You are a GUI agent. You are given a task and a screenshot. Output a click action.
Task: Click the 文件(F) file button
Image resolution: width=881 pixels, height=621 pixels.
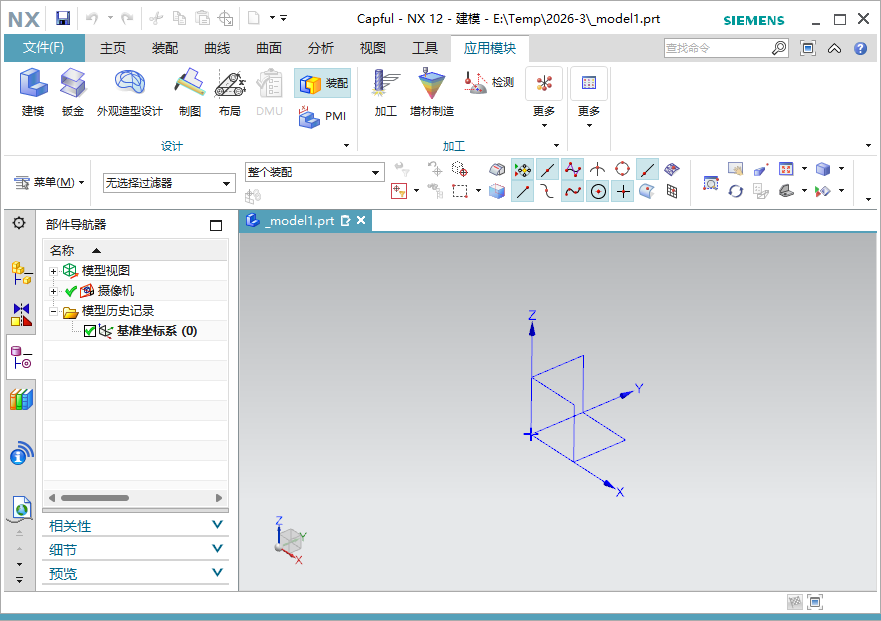pyautogui.click(x=44, y=48)
